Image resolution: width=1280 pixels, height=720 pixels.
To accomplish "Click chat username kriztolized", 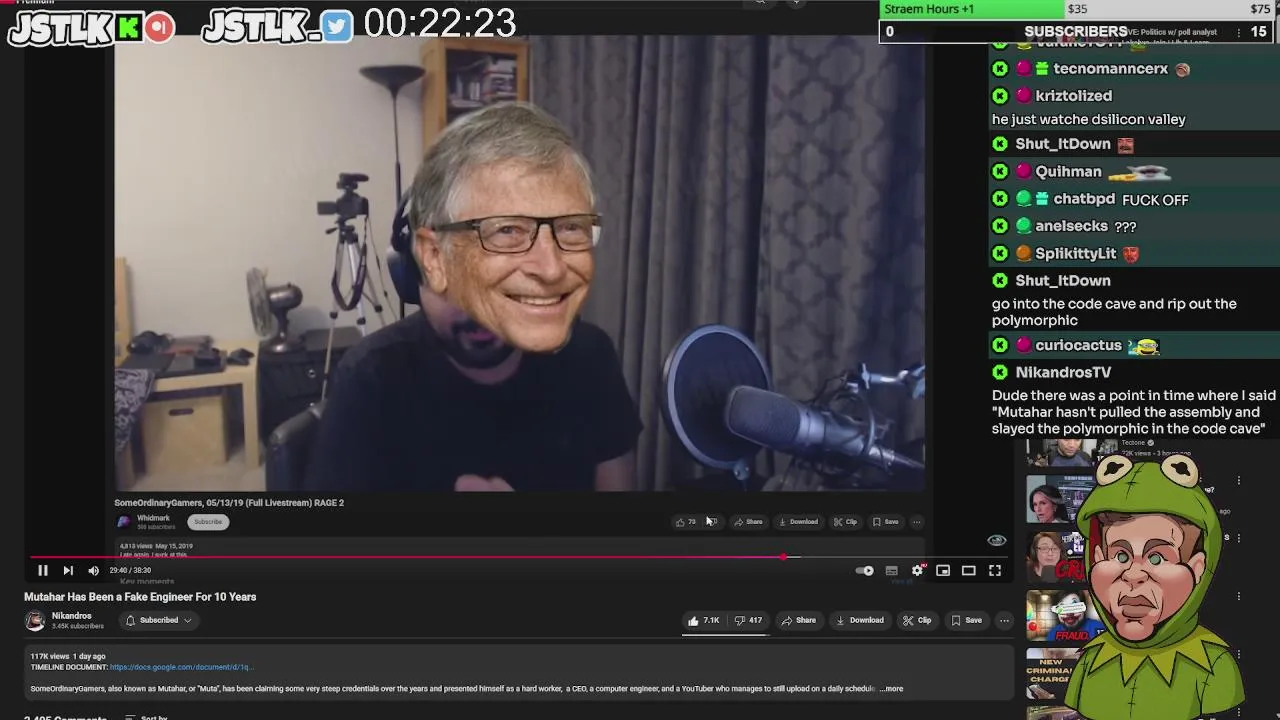I will pos(1074,96).
